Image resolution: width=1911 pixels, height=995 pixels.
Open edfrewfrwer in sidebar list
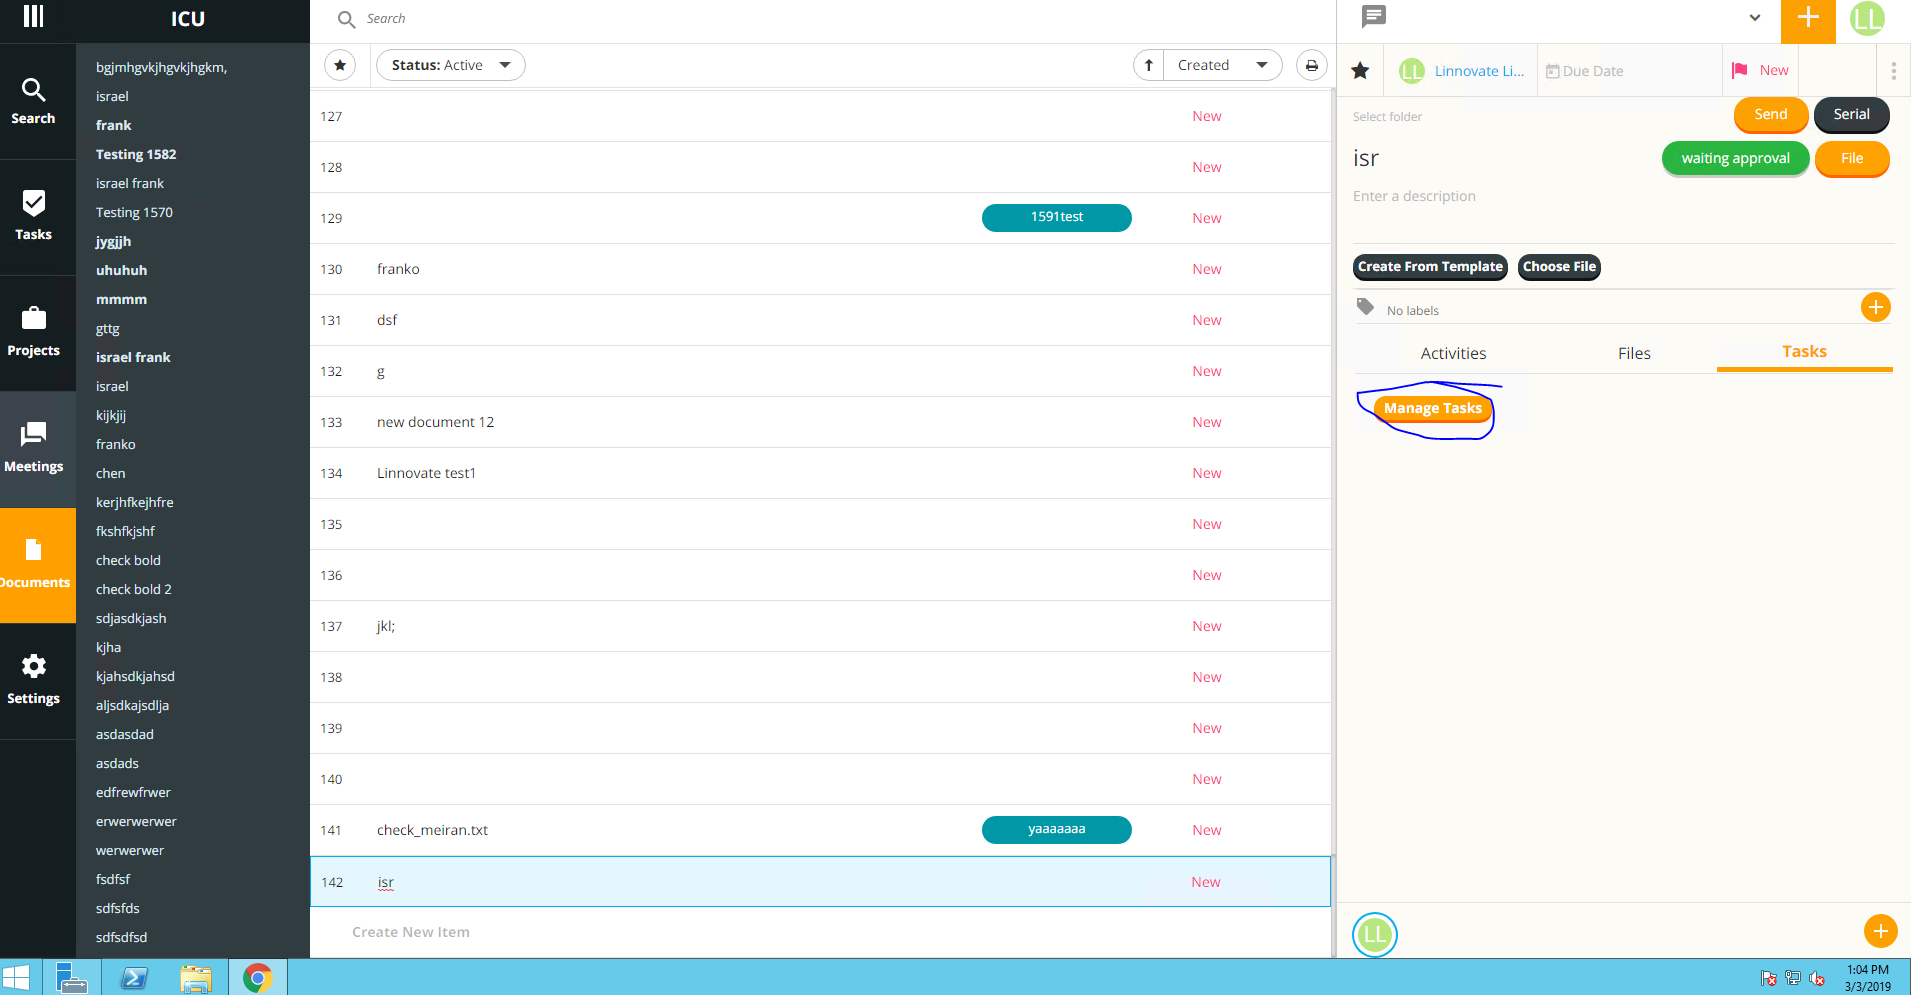click(x=133, y=792)
